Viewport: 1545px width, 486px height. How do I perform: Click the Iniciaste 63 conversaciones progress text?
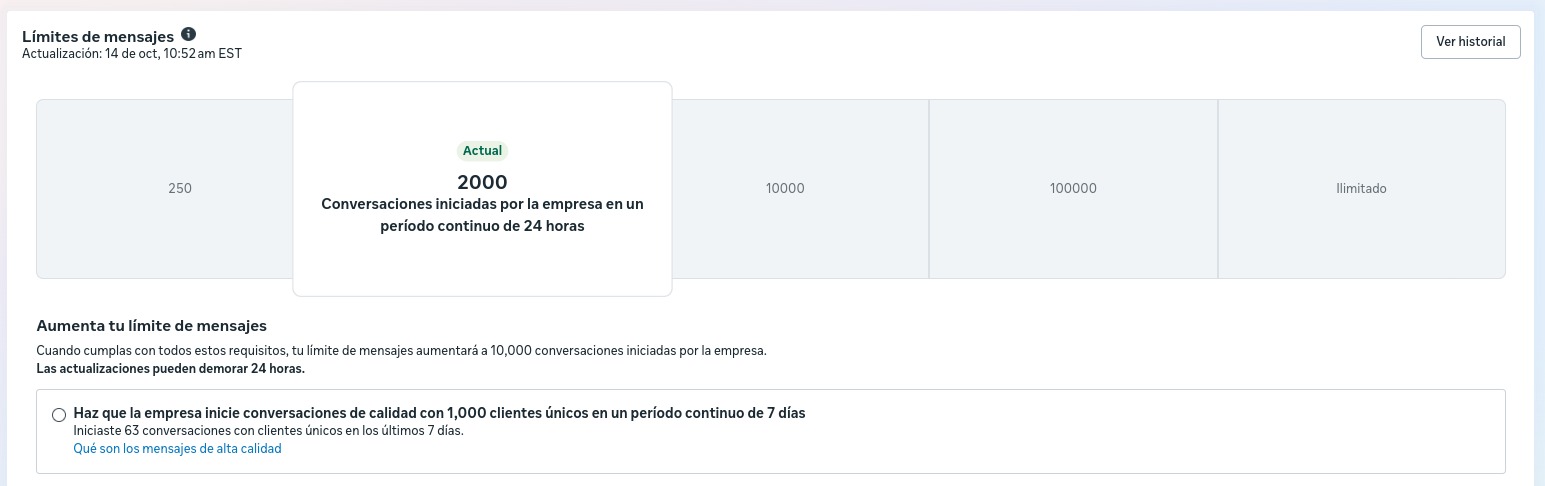click(268, 431)
